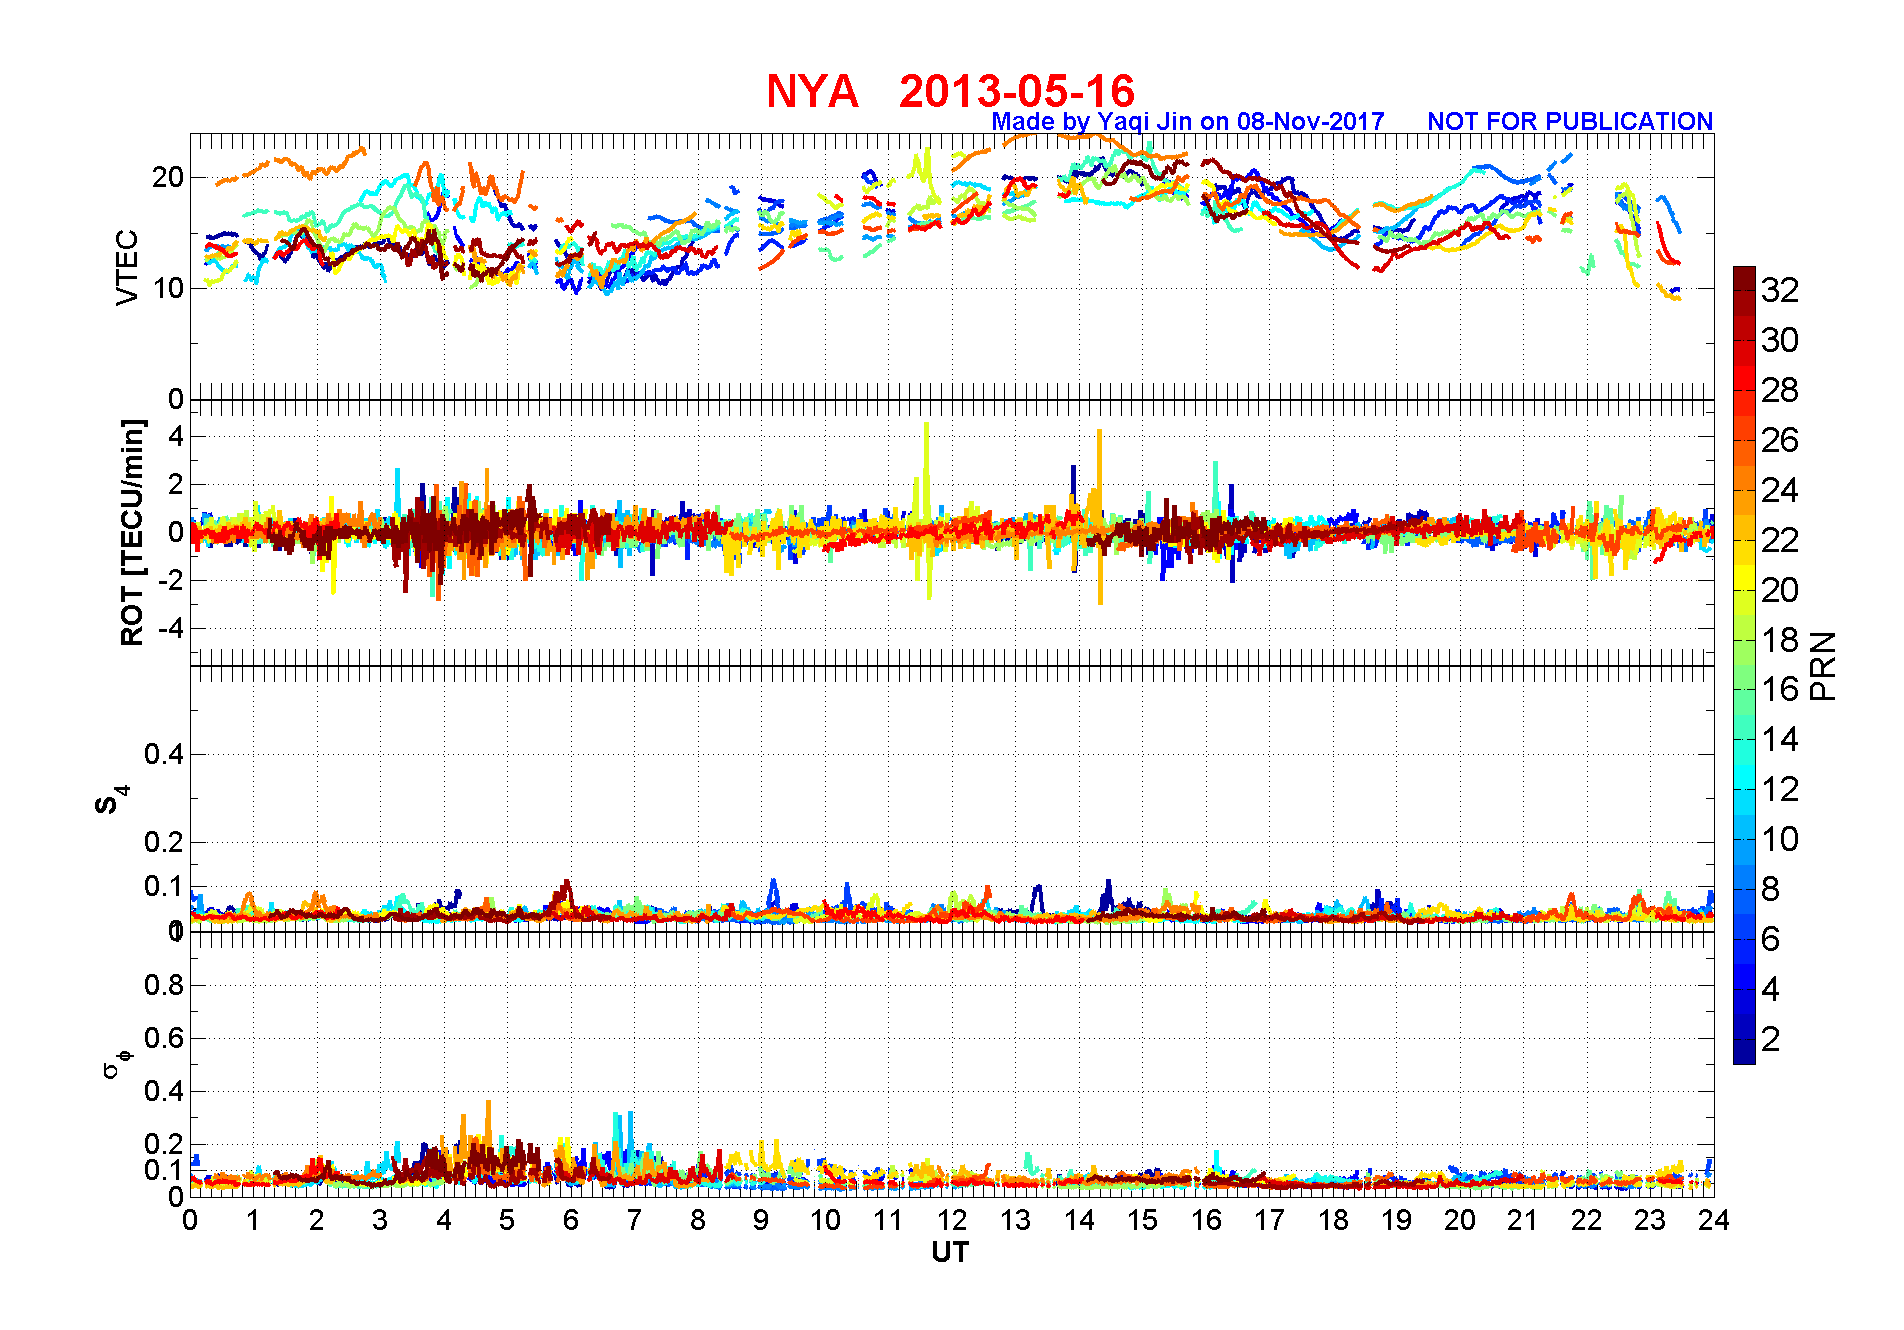Image resolution: width=1904 pixels, height=1330 pixels.
Task: Click x-axis tick label 18
Action: (x=1333, y=1220)
